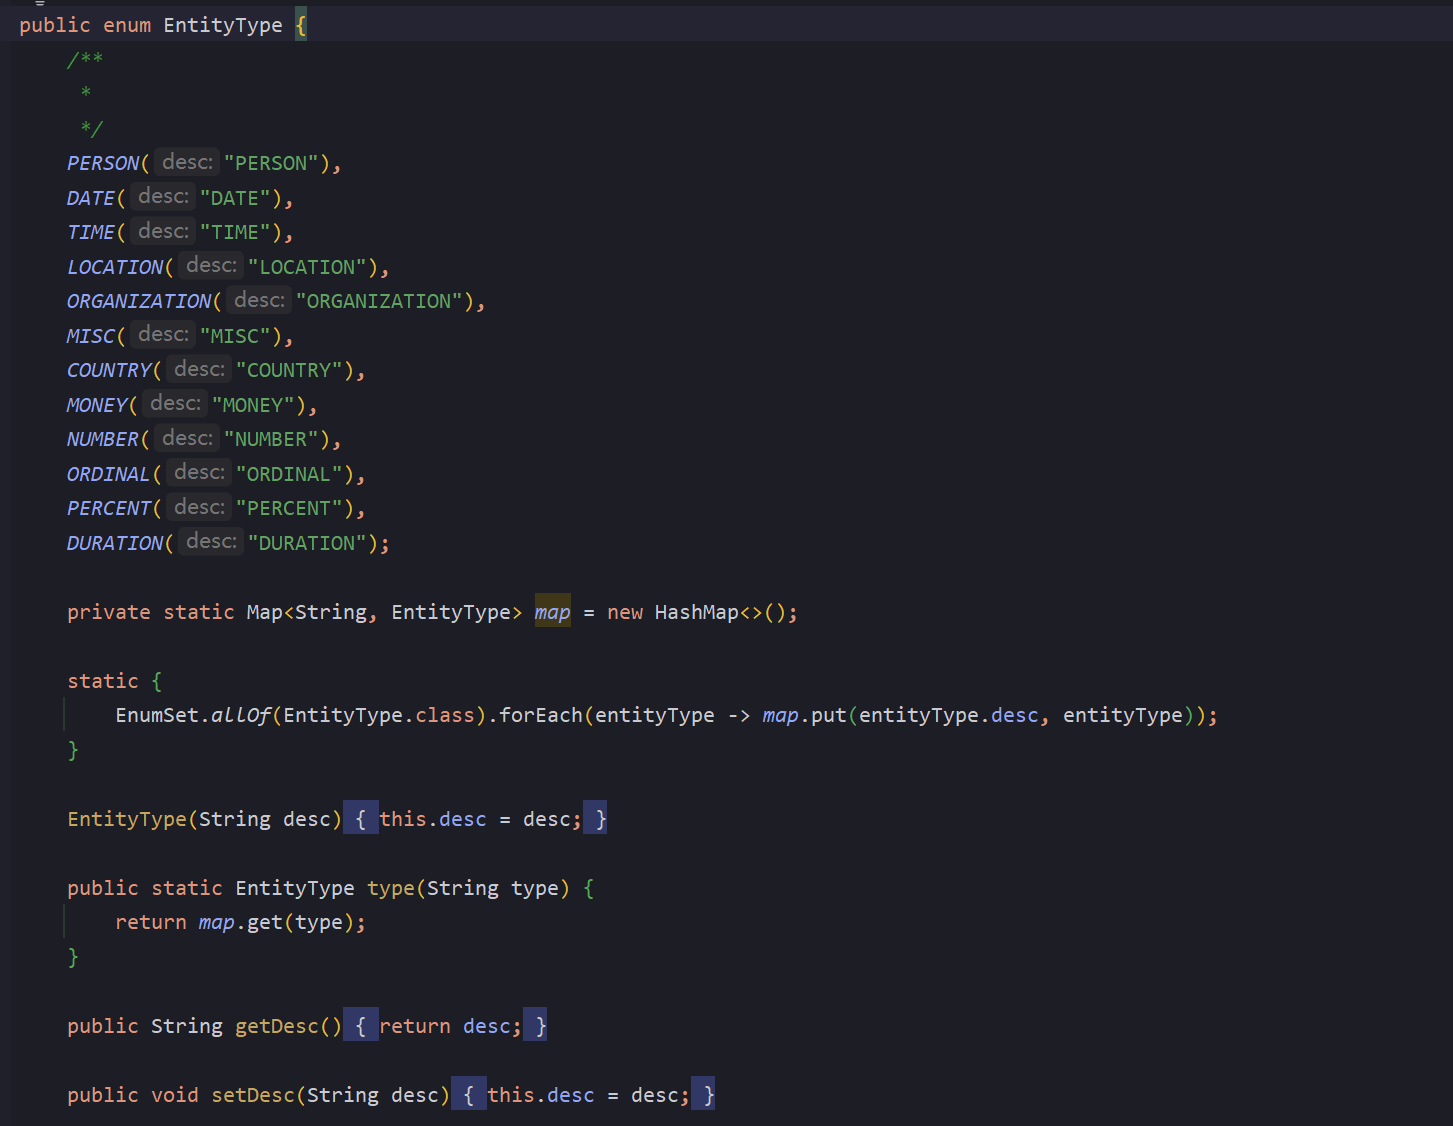Image resolution: width=1453 pixels, height=1126 pixels.
Task: Click EnumSet in the static block
Action: click(157, 715)
